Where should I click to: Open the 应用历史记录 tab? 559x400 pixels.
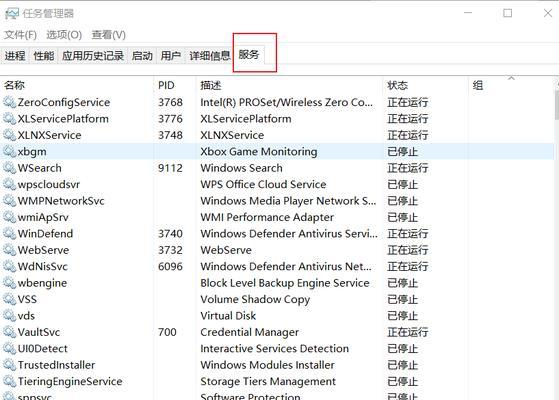coord(93,56)
